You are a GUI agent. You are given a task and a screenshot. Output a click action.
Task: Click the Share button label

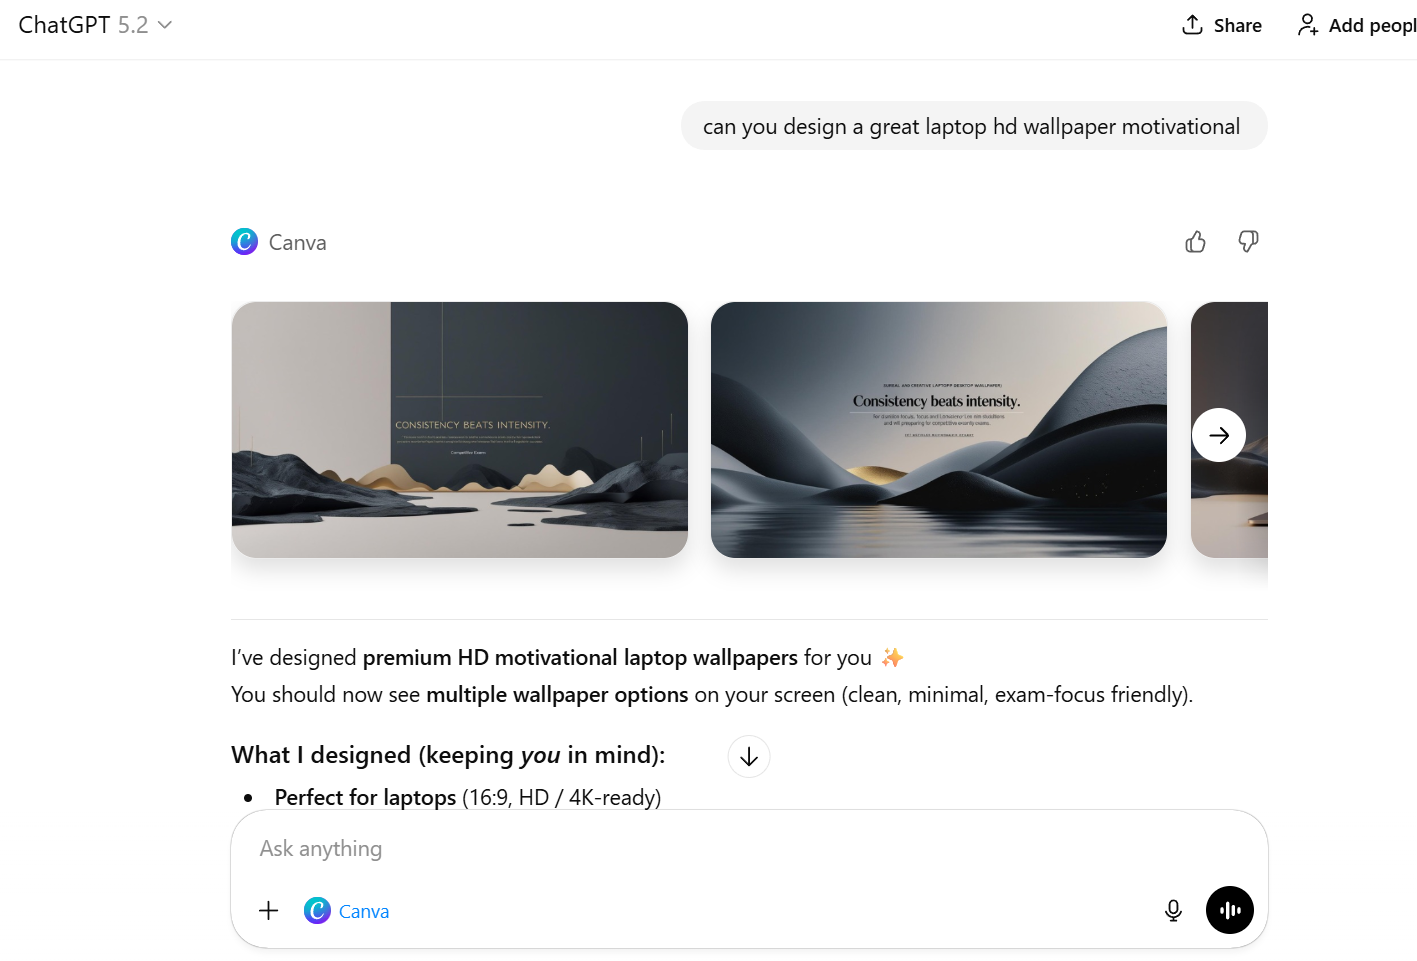(x=1238, y=26)
